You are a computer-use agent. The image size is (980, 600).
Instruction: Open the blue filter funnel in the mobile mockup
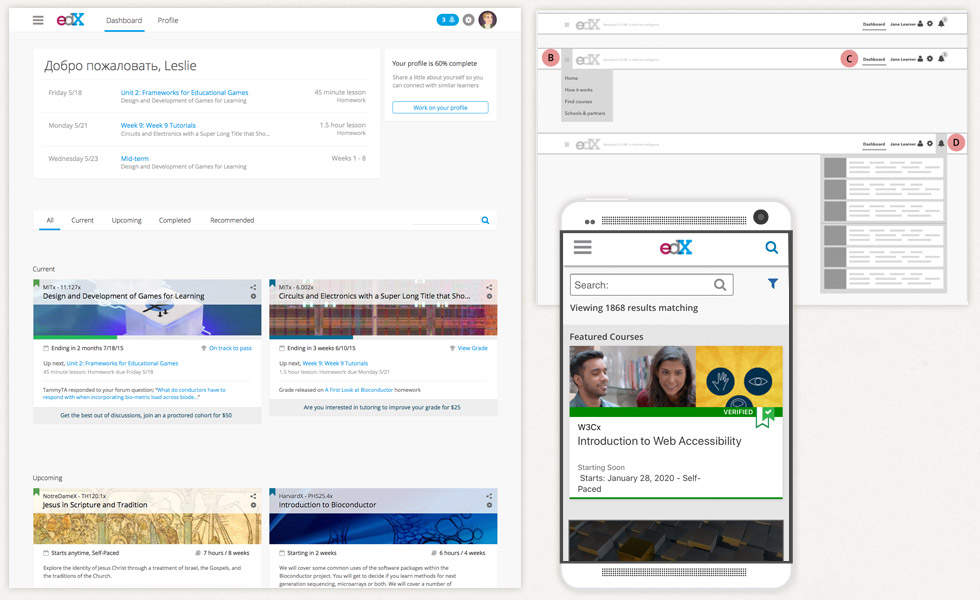pyautogui.click(x=773, y=284)
